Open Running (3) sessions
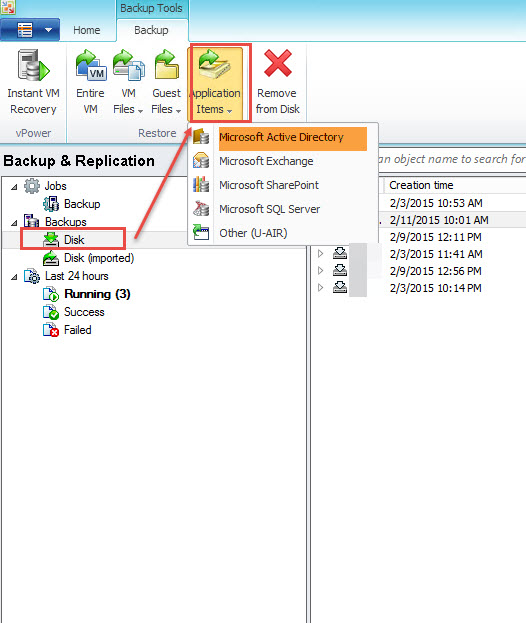526x623 pixels. pyautogui.click(x=97, y=294)
